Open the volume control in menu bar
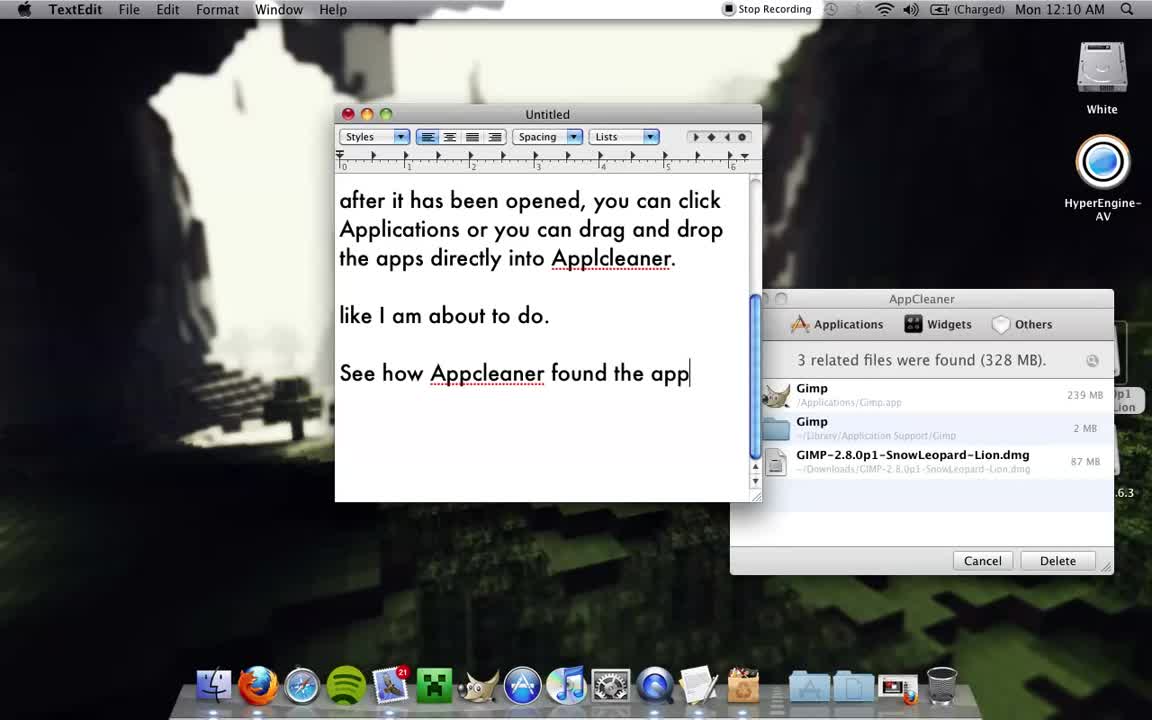Viewport: 1152px width, 720px height. [911, 10]
